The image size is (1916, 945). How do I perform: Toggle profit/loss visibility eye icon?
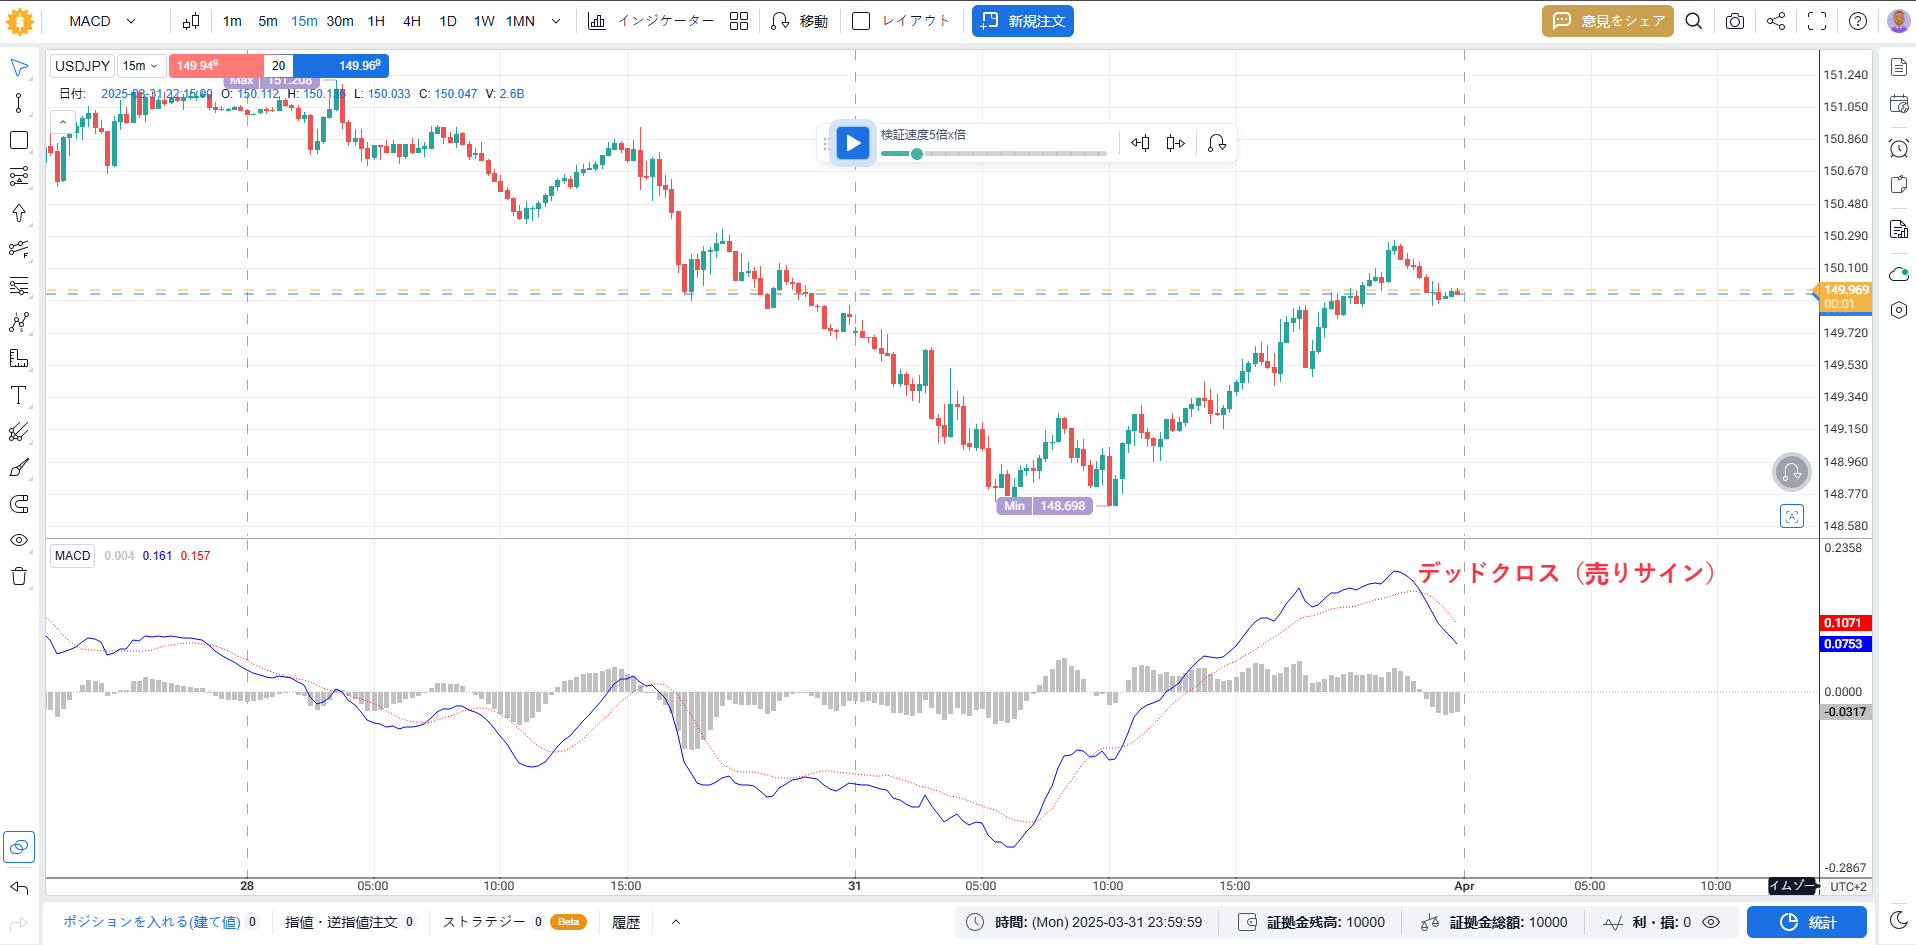tap(1711, 922)
